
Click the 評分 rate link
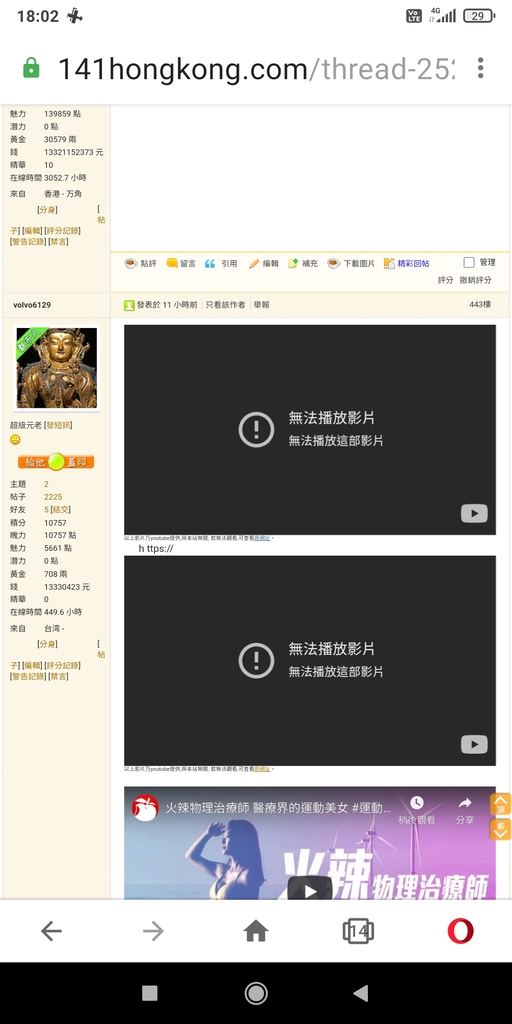pyautogui.click(x=445, y=280)
